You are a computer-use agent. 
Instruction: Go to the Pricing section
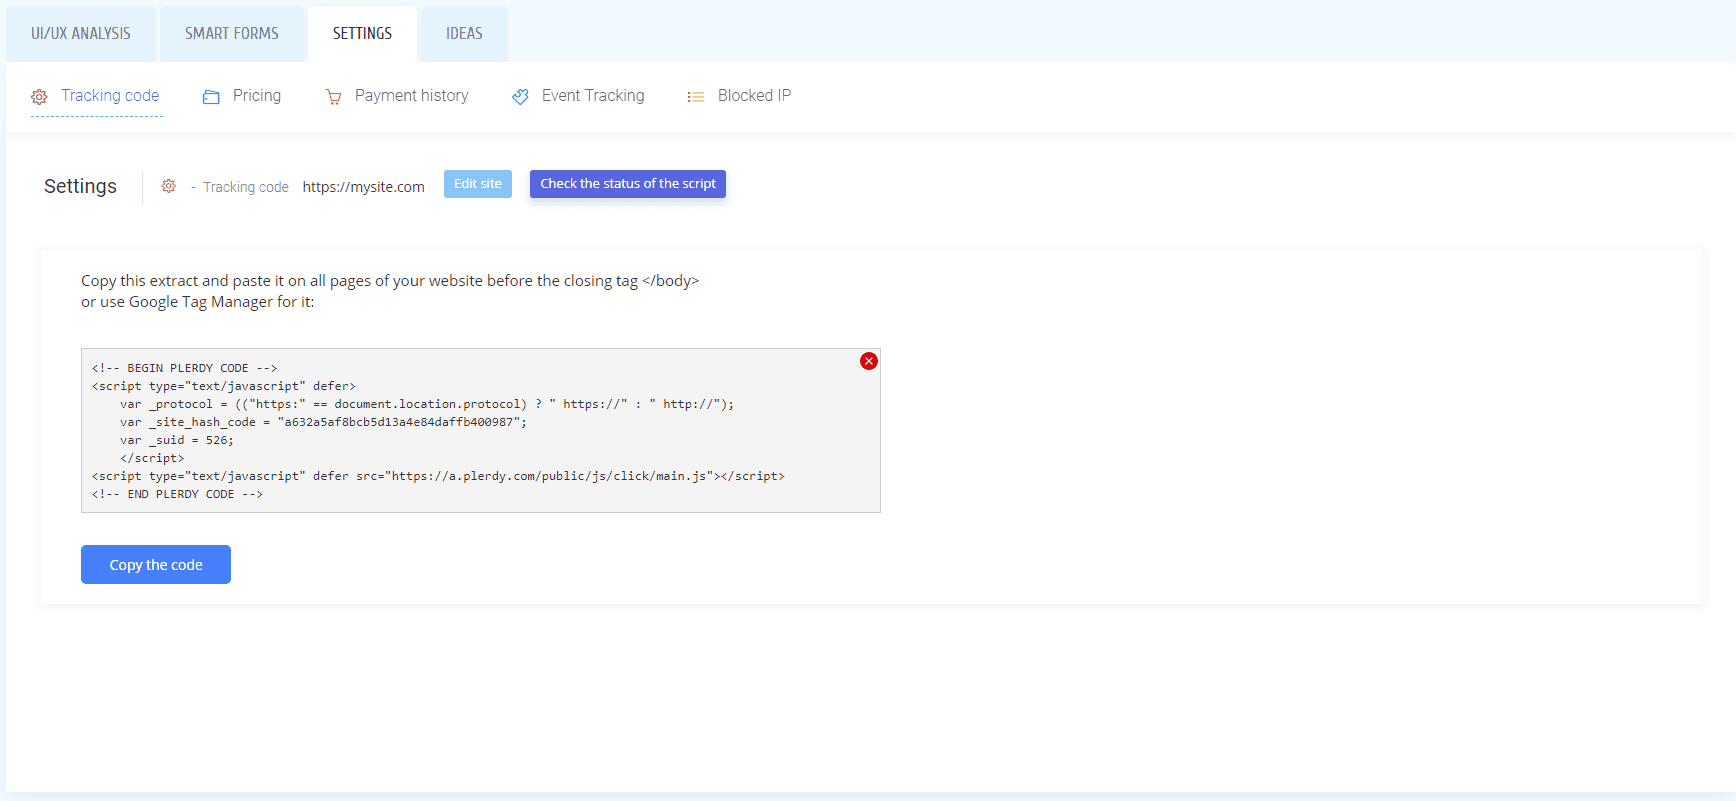pyautogui.click(x=257, y=96)
